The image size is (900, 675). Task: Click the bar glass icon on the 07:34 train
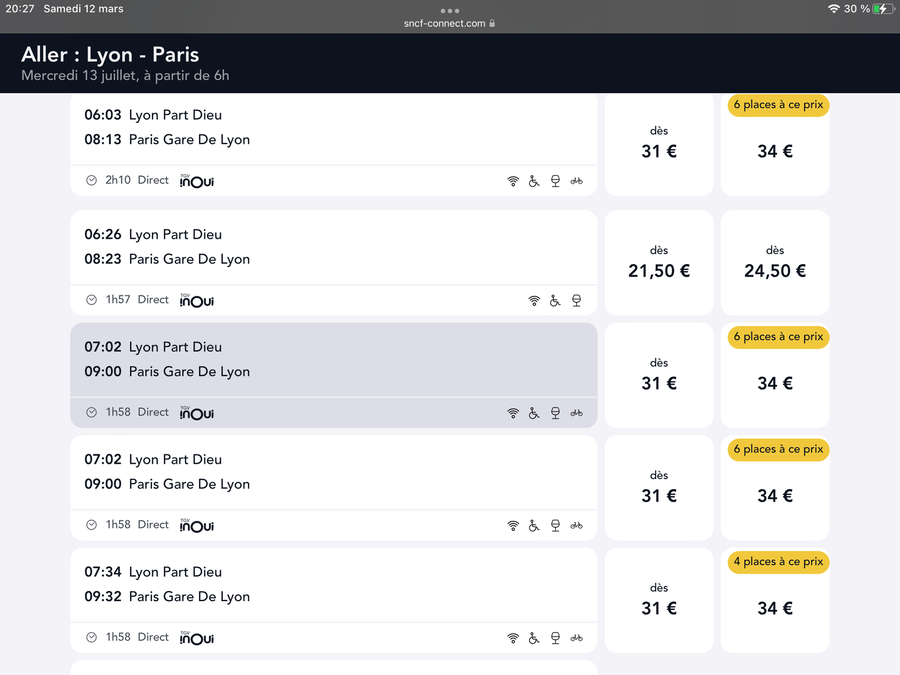click(555, 638)
